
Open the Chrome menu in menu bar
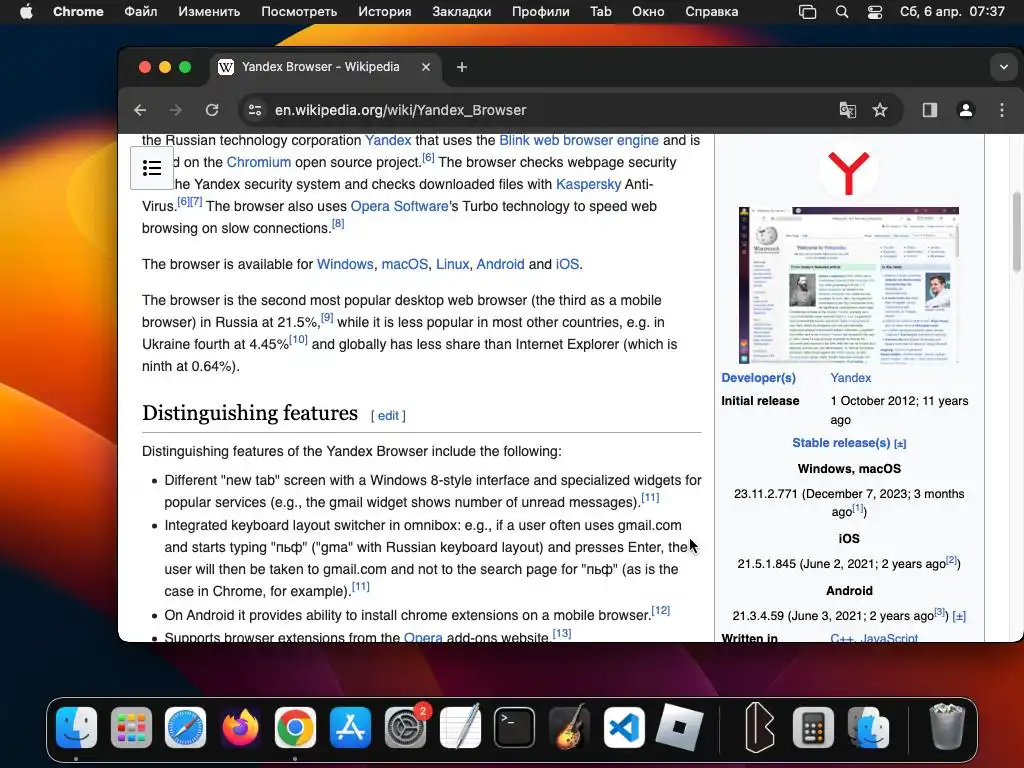[x=78, y=12]
